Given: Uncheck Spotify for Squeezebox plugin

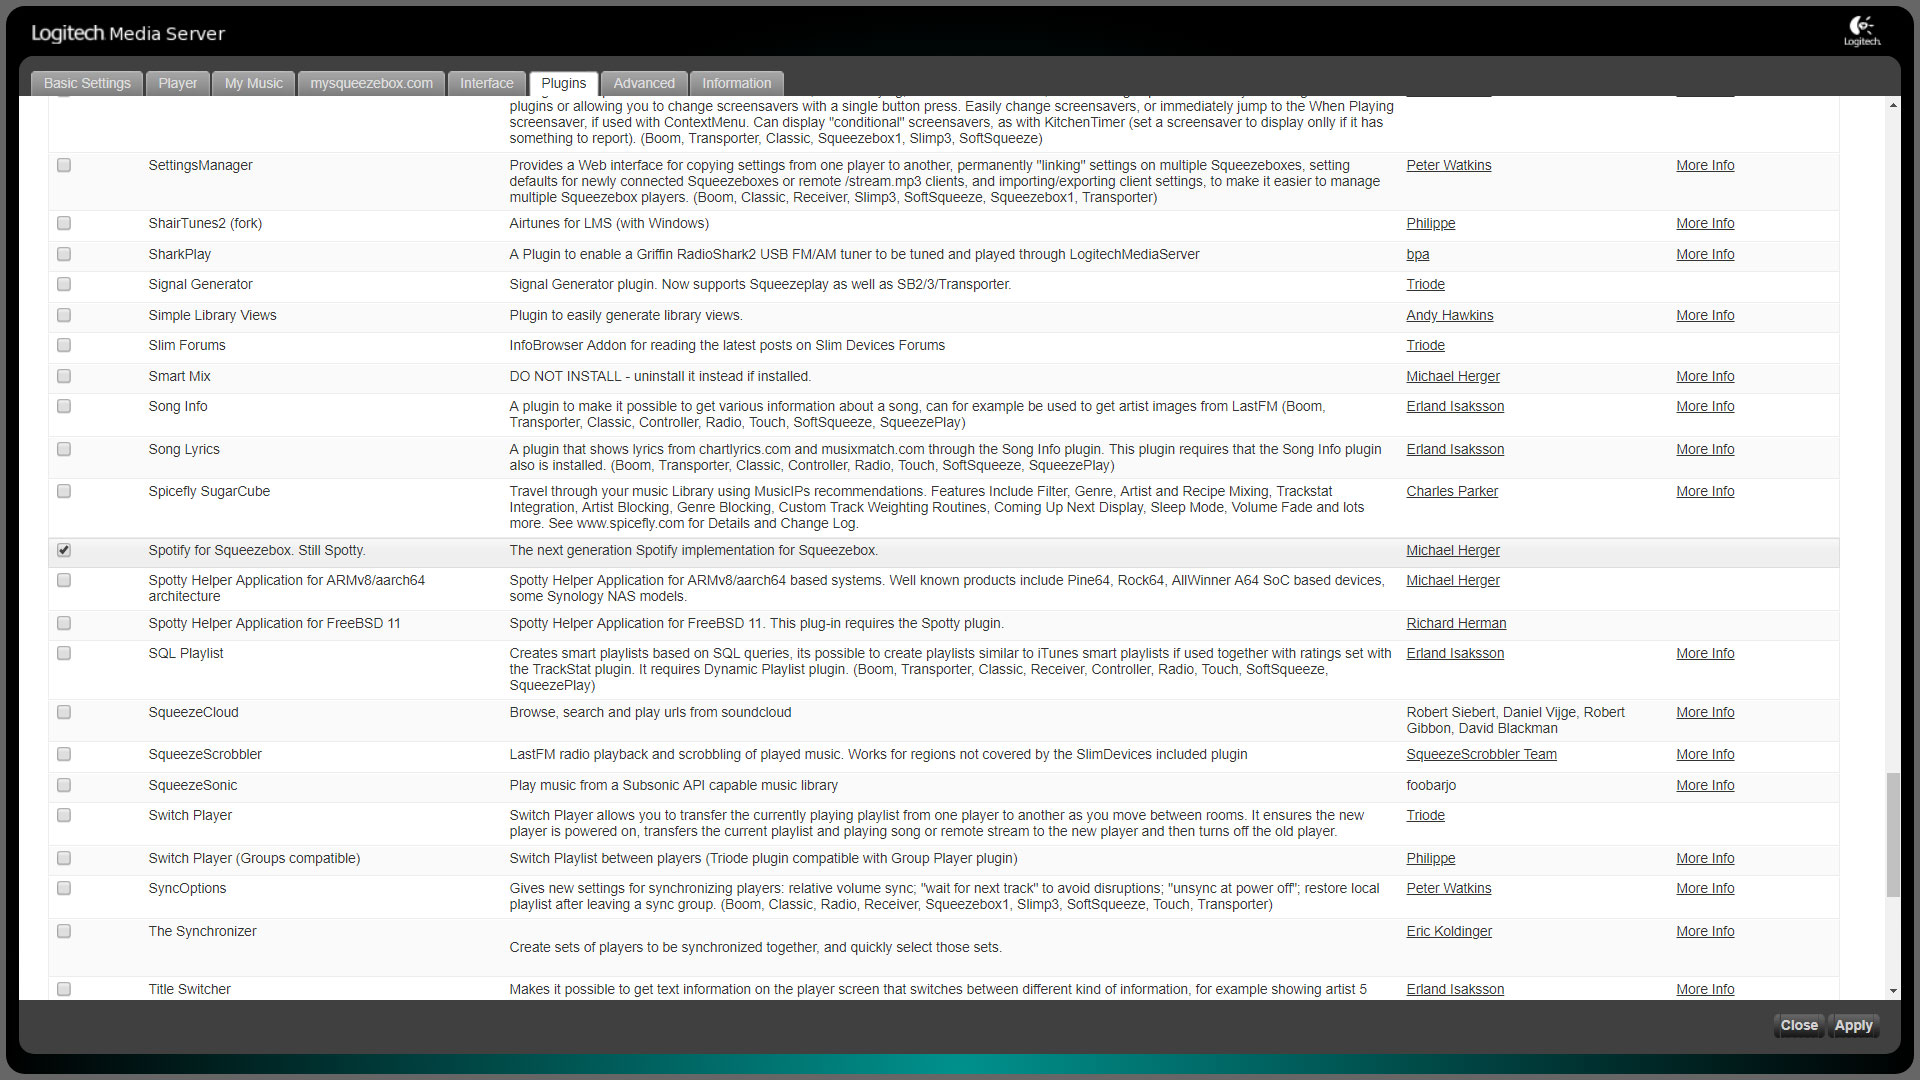Looking at the screenshot, I should (64, 550).
